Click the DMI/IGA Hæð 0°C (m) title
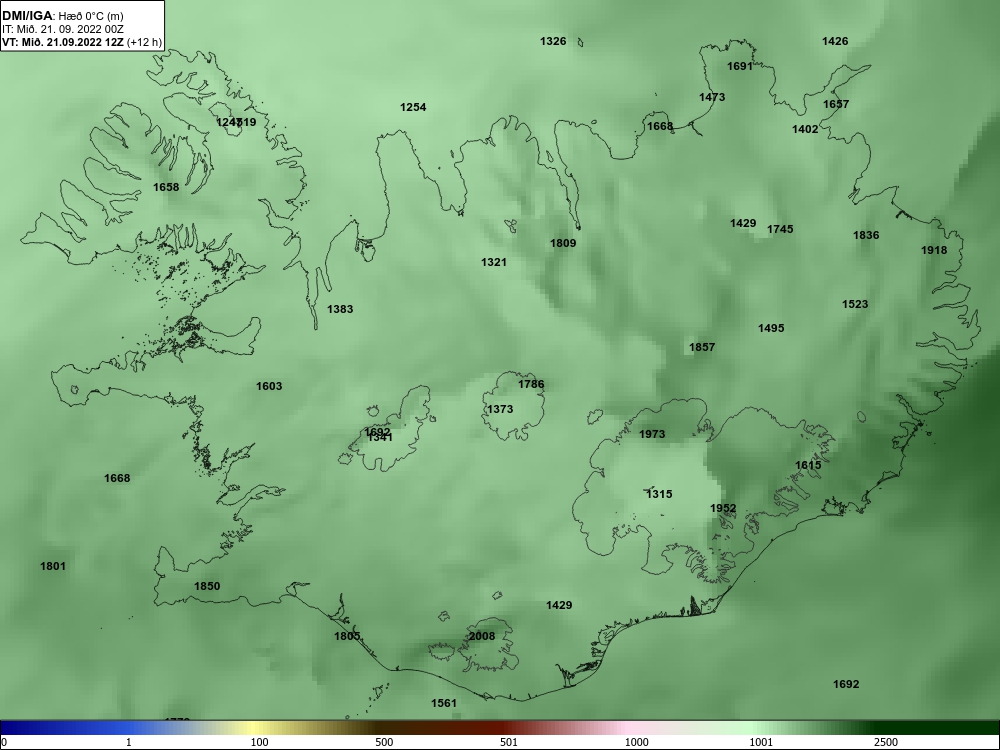Image resolution: width=1000 pixels, height=750 pixels. click(x=63, y=15)
